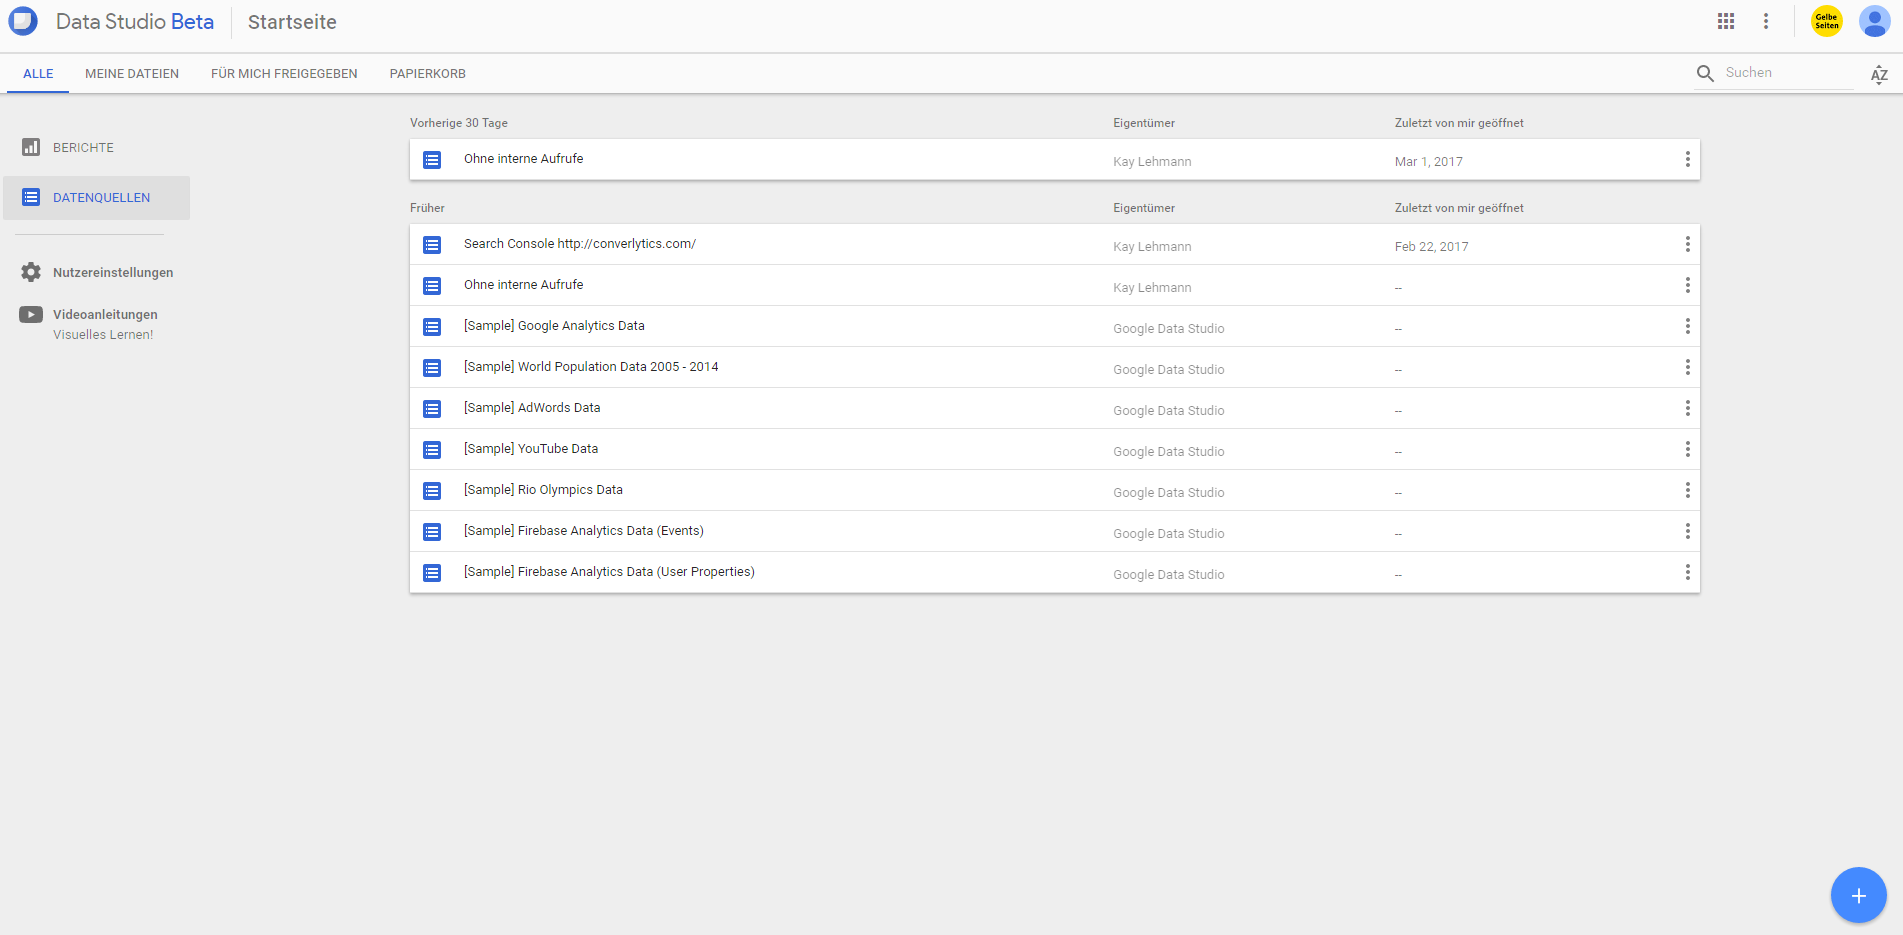The image size is (1903, 935).
Task: Click the Datenquellen list icon in sidebar
Action: (x=31, y=197)
